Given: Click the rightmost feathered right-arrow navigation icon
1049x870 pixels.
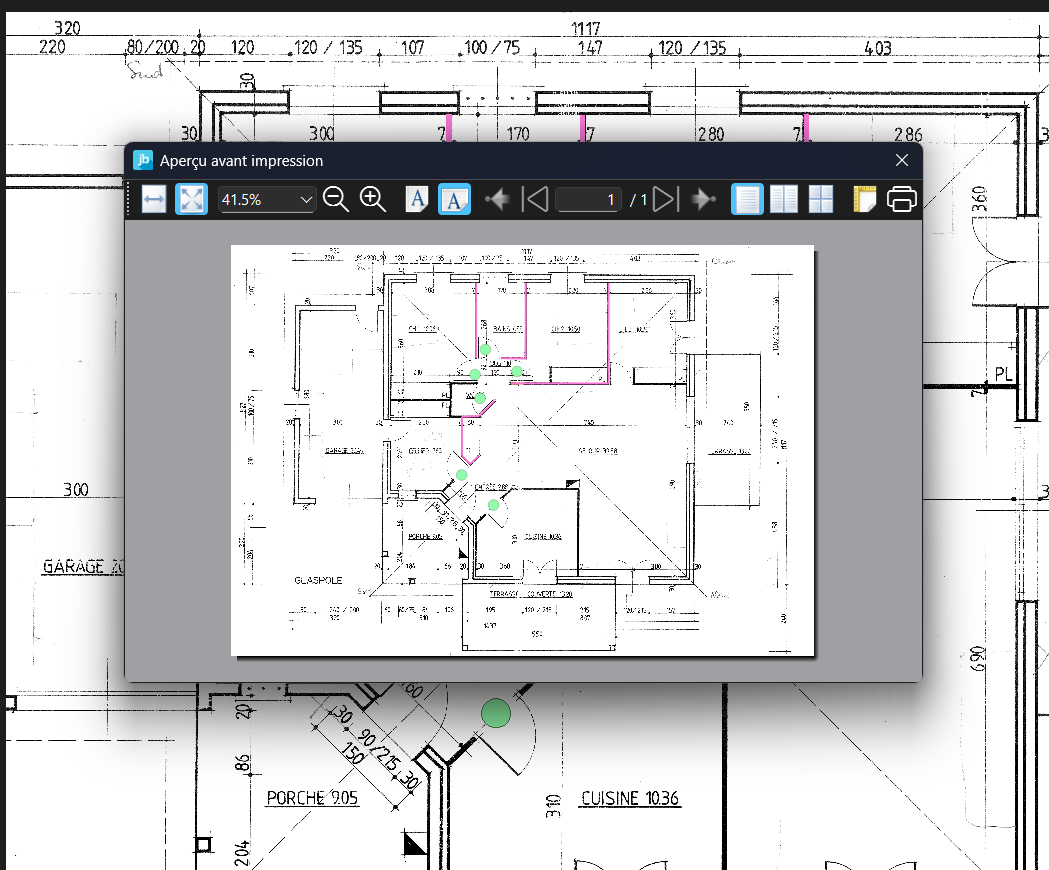Looking at the screenshot, I should point(704,199).
